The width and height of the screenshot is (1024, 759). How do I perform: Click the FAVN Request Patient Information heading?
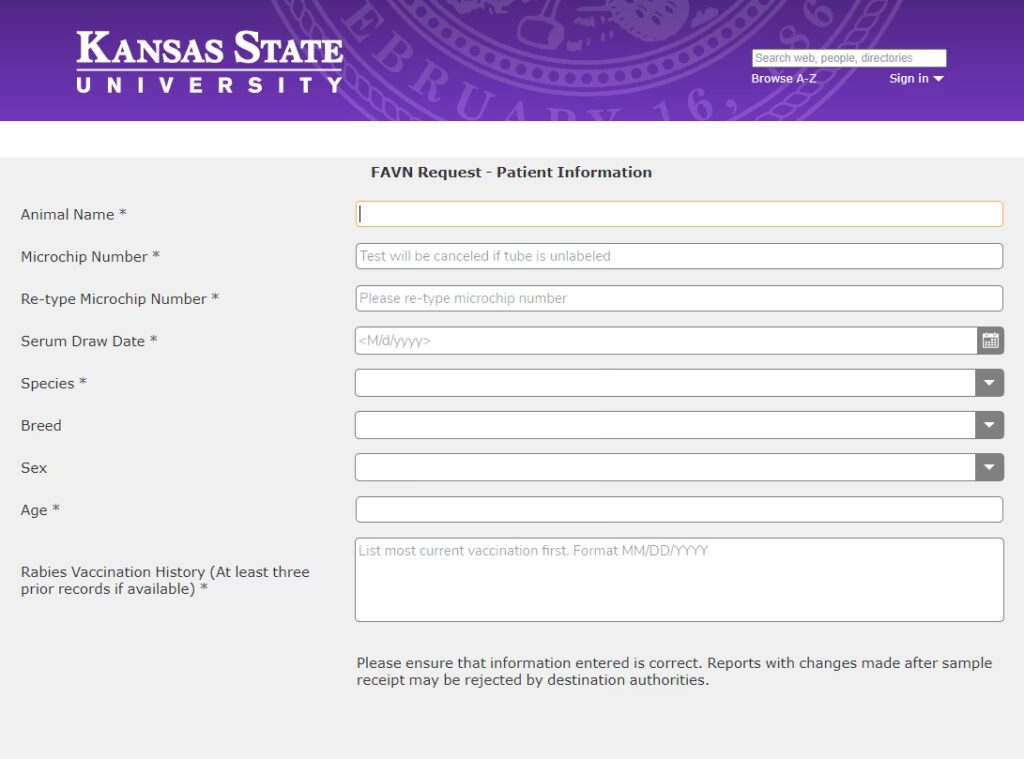click(511, 172)
